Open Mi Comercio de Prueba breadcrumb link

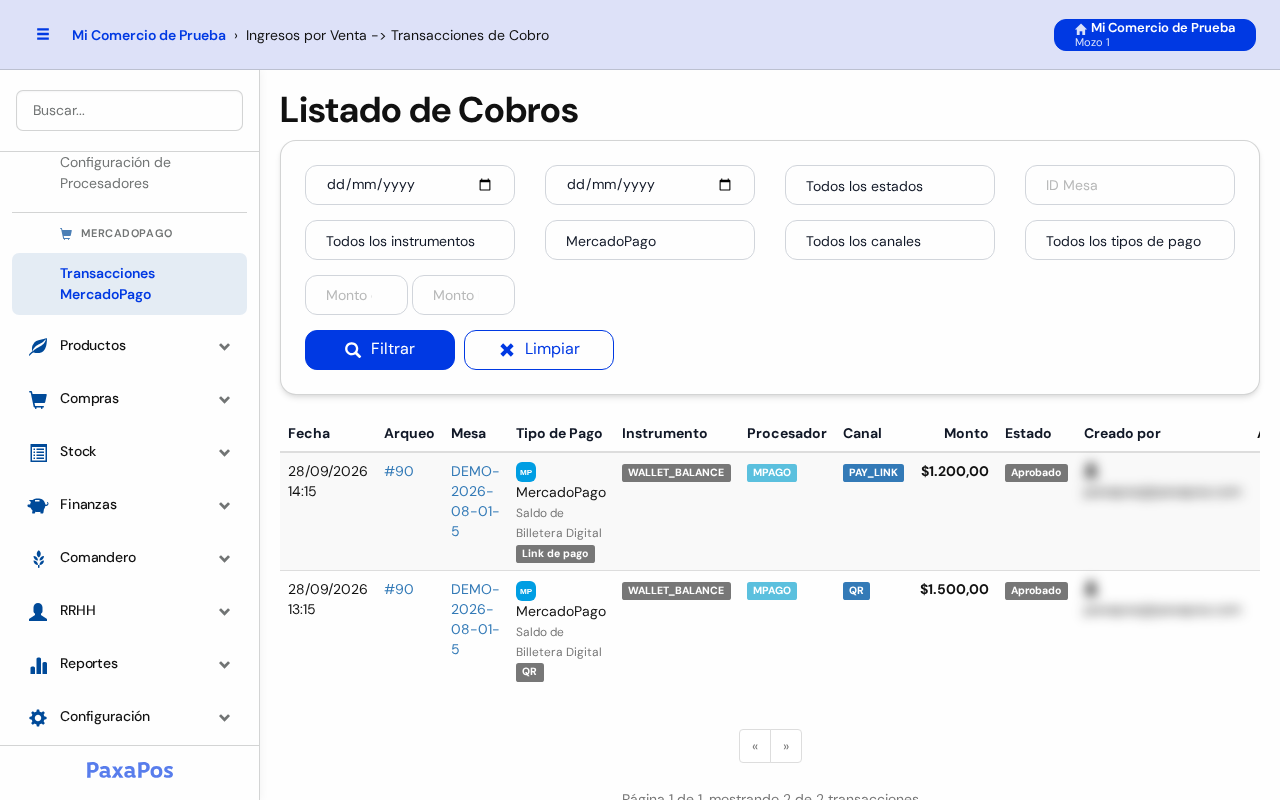coord(149,35)
